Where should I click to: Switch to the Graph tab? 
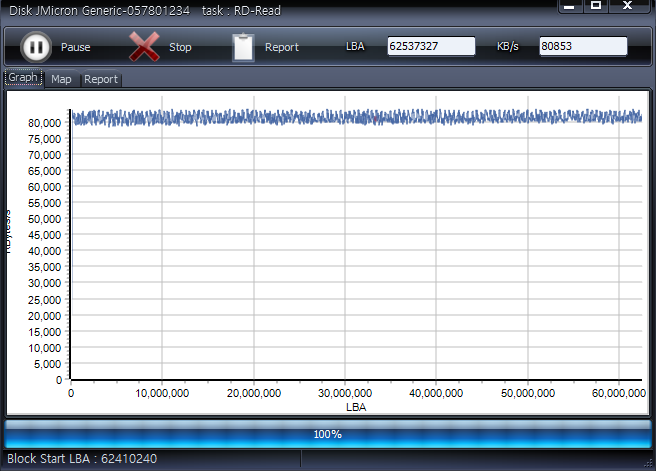(23, 78)
